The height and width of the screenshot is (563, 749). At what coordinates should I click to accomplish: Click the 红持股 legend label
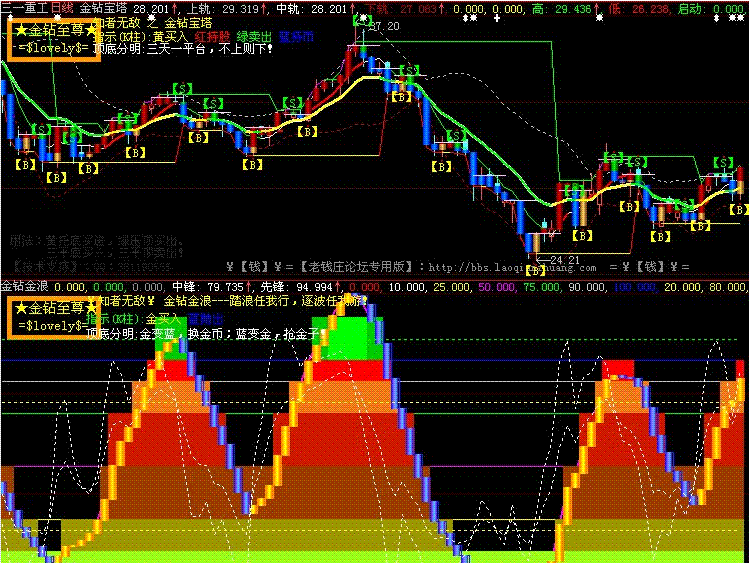(212, 36)
